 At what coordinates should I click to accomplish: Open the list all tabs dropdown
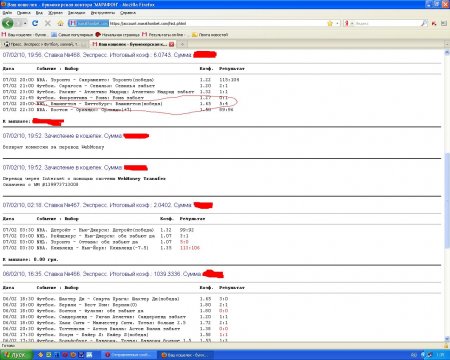[447, 44]
